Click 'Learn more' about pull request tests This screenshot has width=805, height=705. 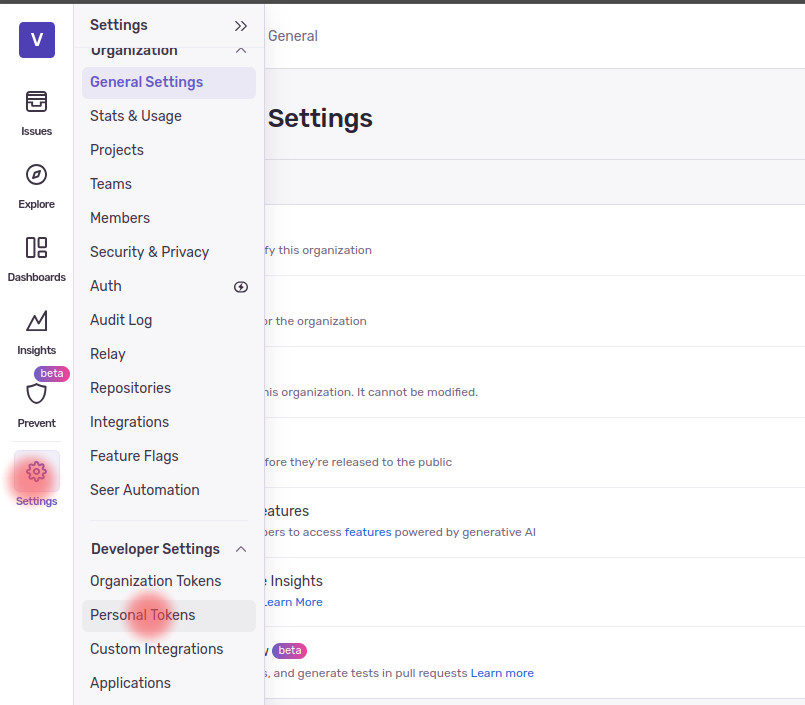[502, 673]
